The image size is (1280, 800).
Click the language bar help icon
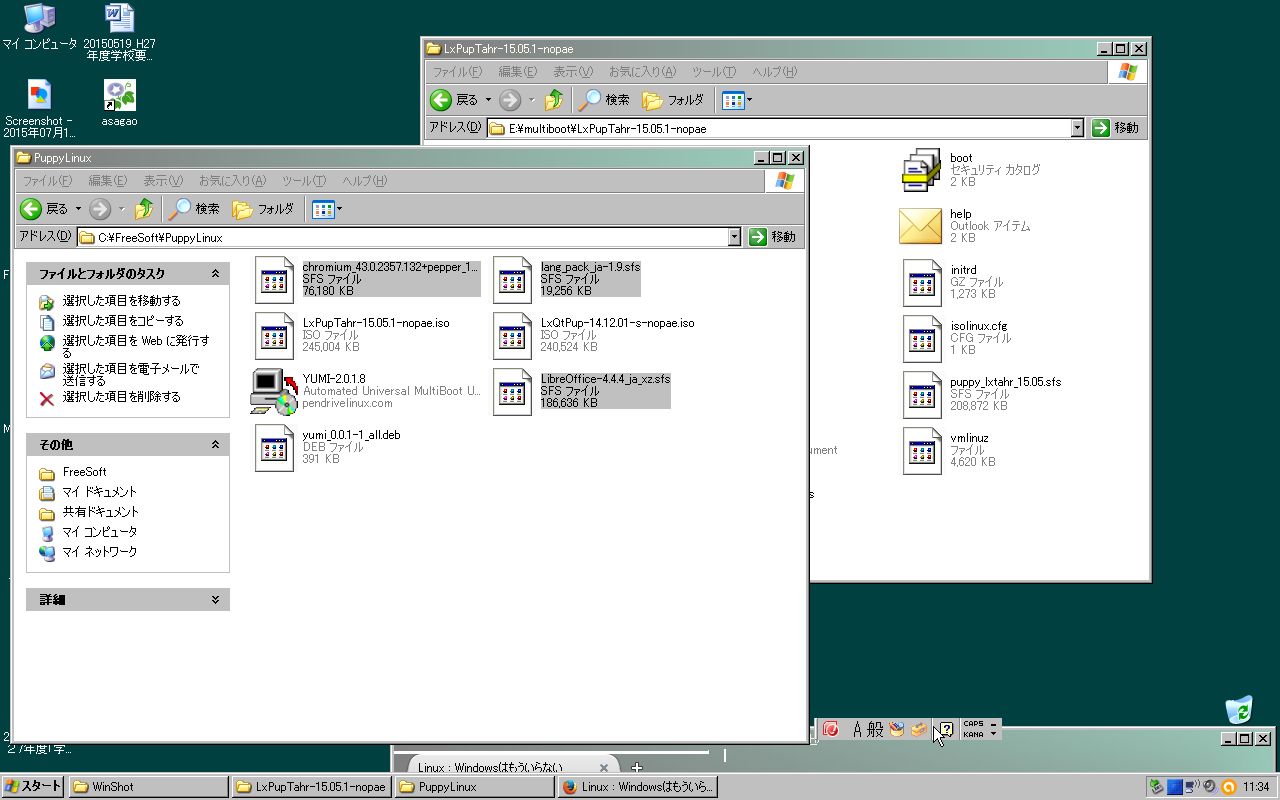[x=945, y=729]
